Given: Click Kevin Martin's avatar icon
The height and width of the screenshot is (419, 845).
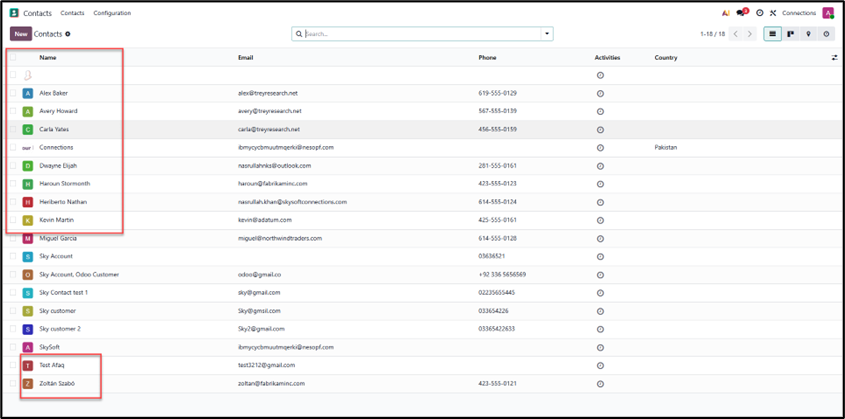Looking at the screenshot, I should pyautogui.click(x=27, y=220).
